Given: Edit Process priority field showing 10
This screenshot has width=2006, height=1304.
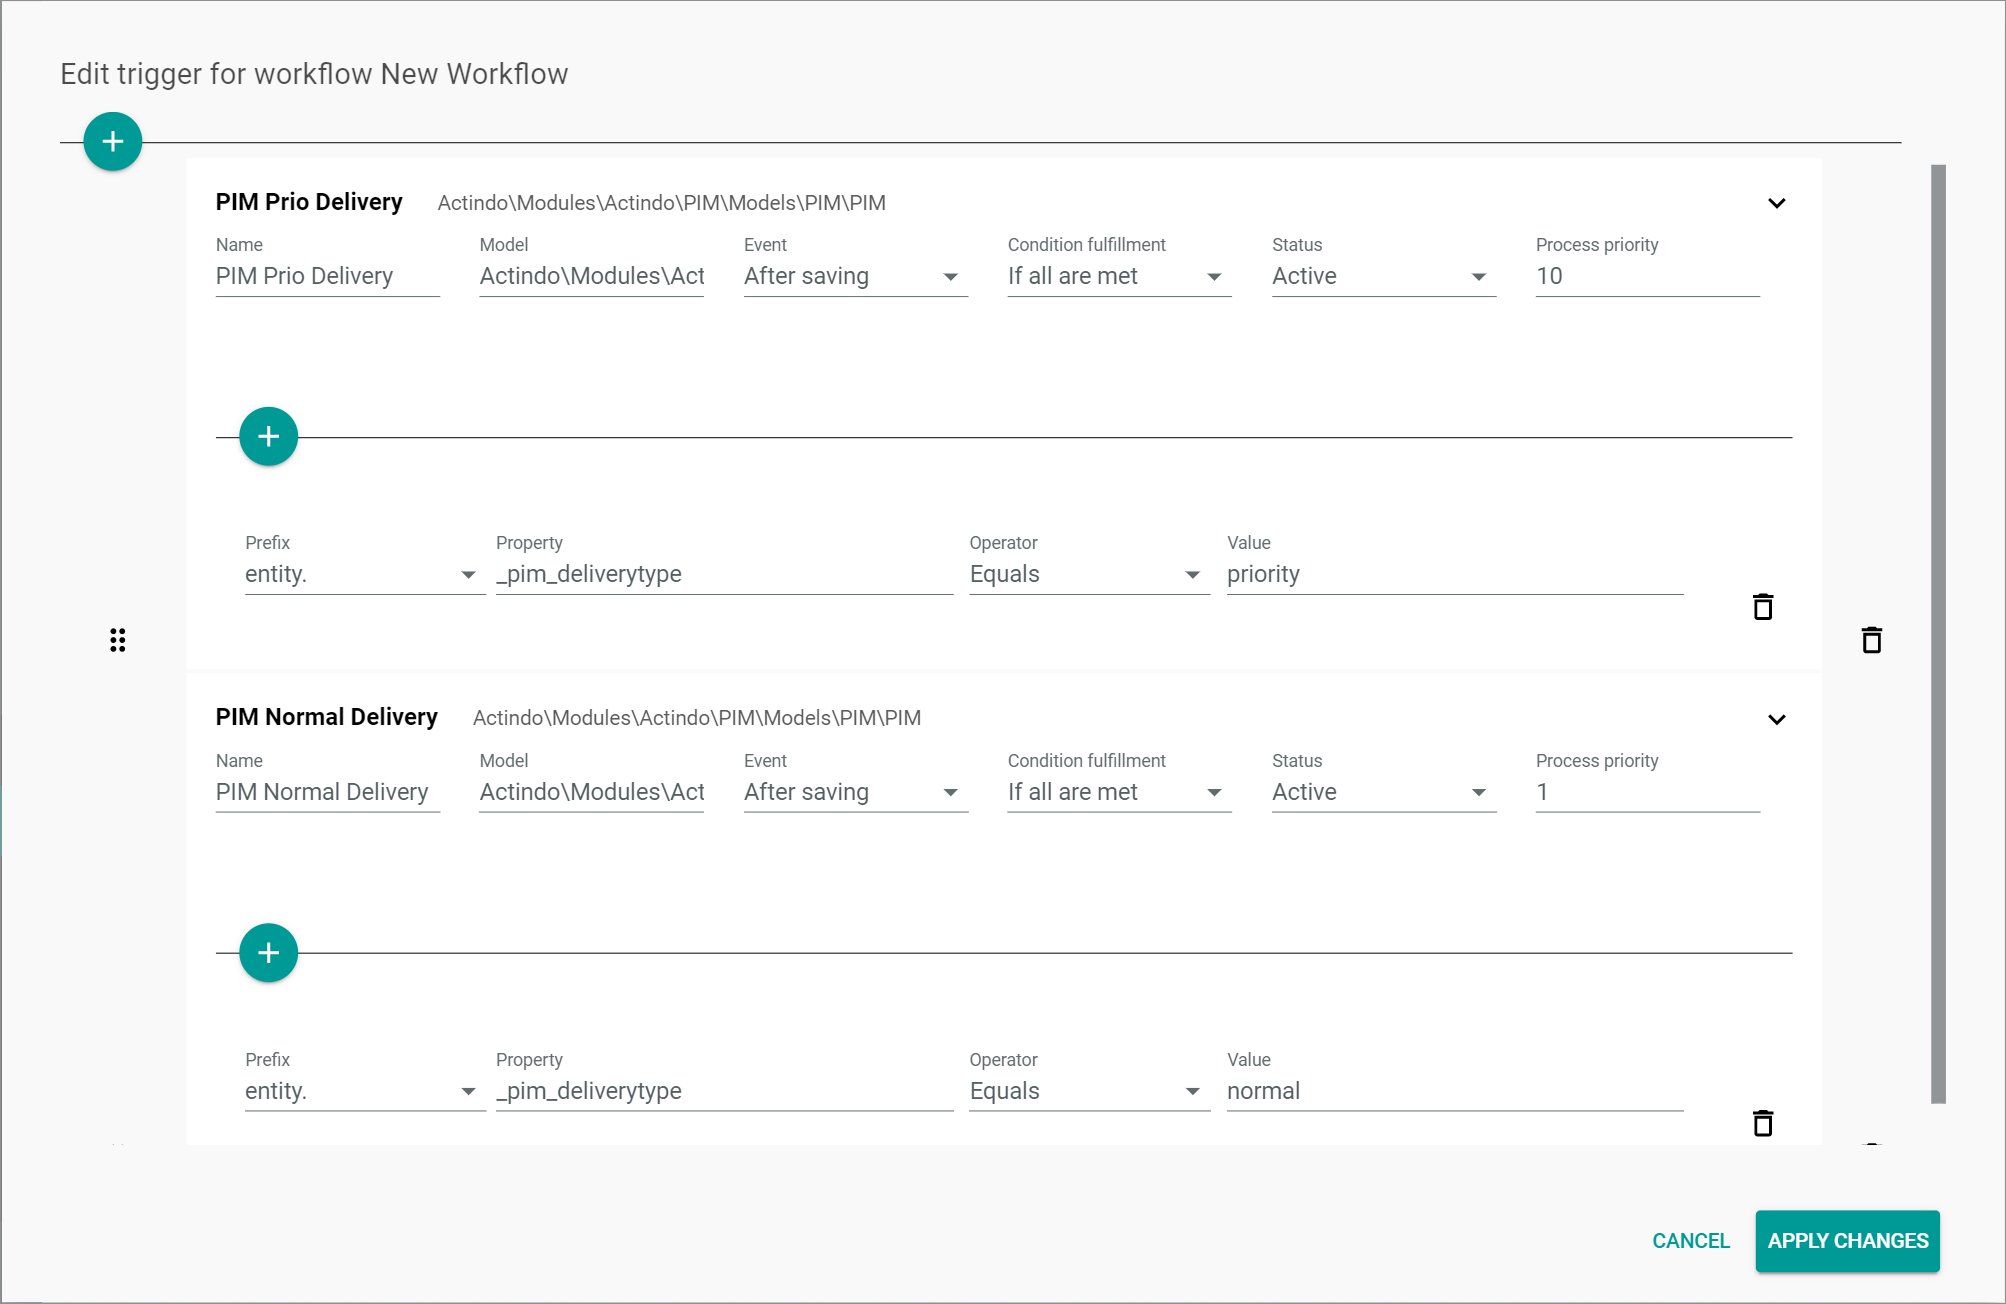Looking at the screenshot, I should (1648, 276).
